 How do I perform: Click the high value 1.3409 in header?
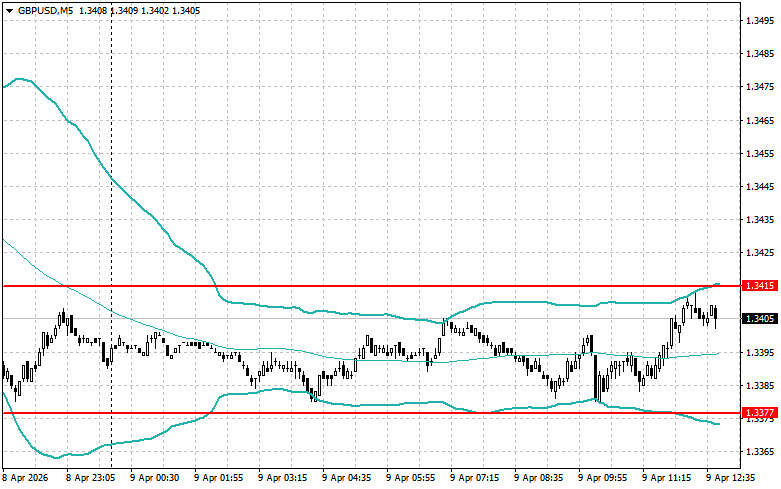point(124,10)
